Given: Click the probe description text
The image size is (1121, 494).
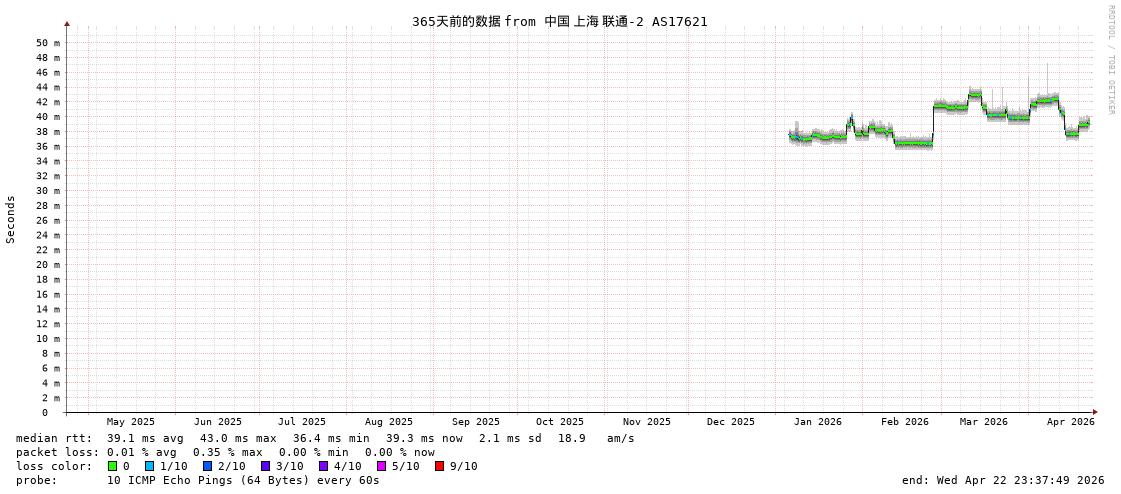Looking at the screenshot, I should (x=198, y=480).
